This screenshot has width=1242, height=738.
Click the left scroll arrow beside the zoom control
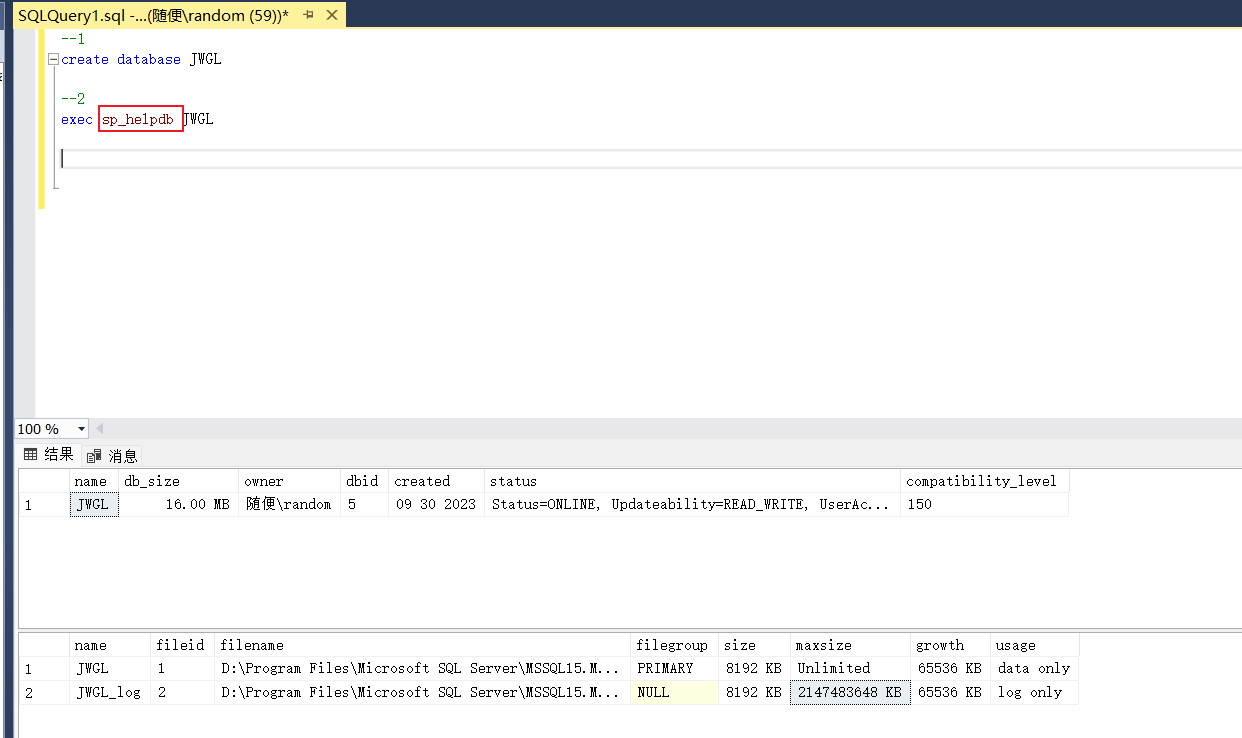pos(100,428)
